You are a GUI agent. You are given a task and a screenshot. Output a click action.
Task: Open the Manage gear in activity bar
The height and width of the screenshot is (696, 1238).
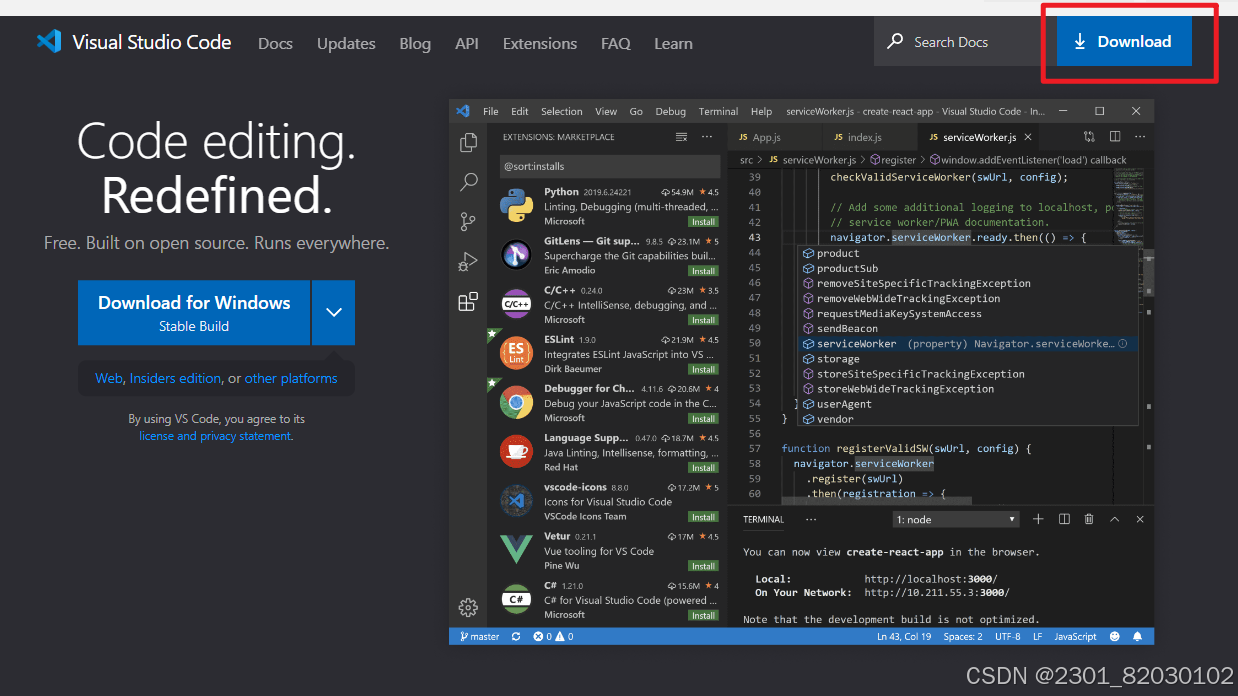[x=468, y=607]
